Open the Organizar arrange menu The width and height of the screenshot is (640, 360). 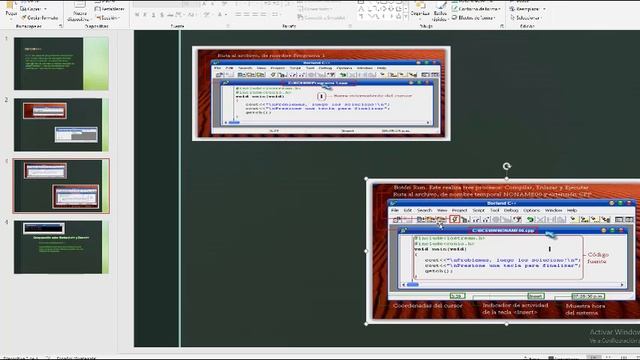tap(420, 10)
